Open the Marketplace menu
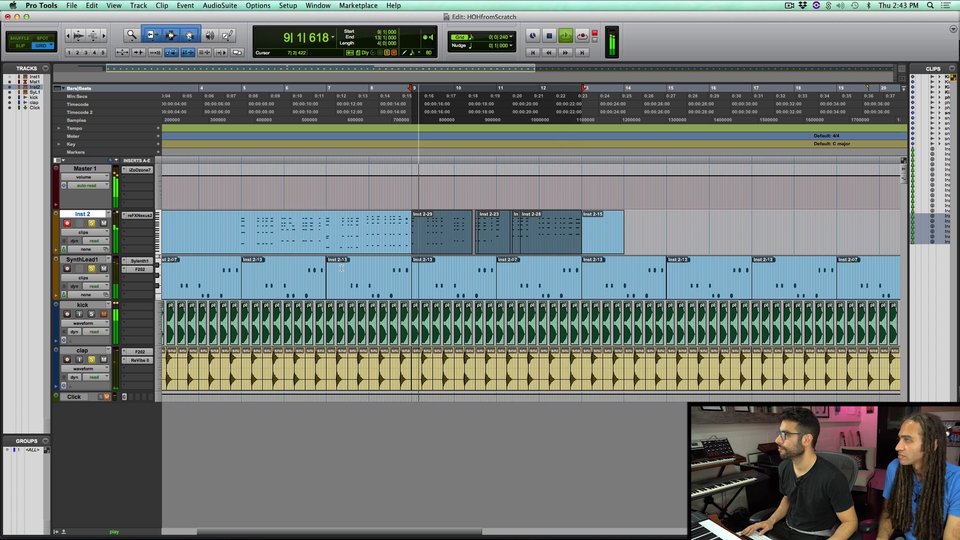The width and height of the screenshot is (960, 540). pyautogui.click(x=358, y=5)
